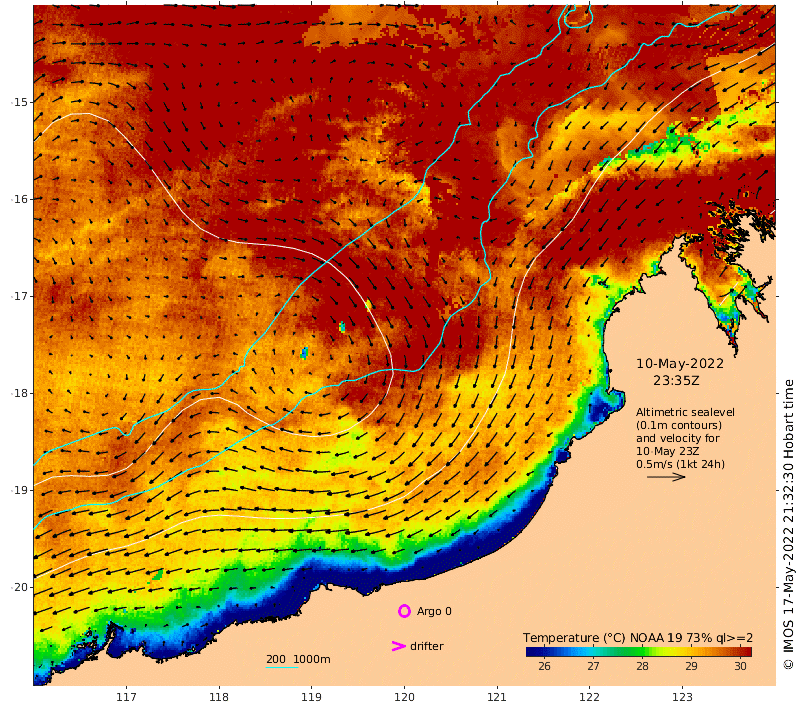Click the '0.5m/s (1kt 24h)' text
The image size is (800, 710).
tap(680, 464)
